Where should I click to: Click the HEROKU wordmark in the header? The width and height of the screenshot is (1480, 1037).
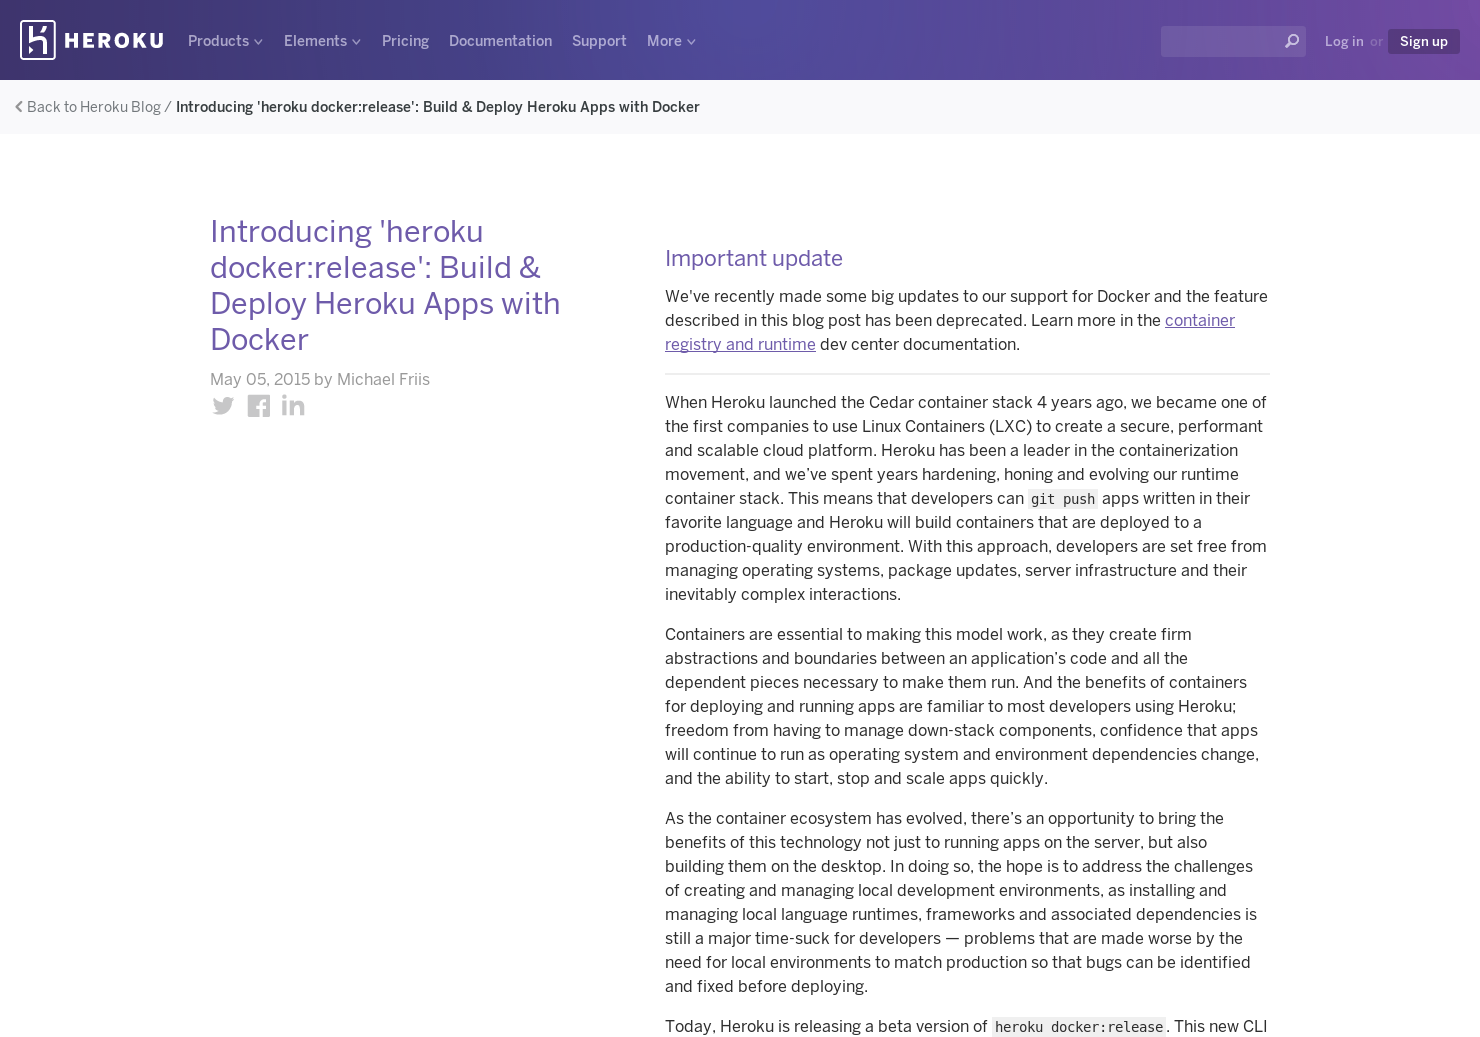[x=114, y=40]
